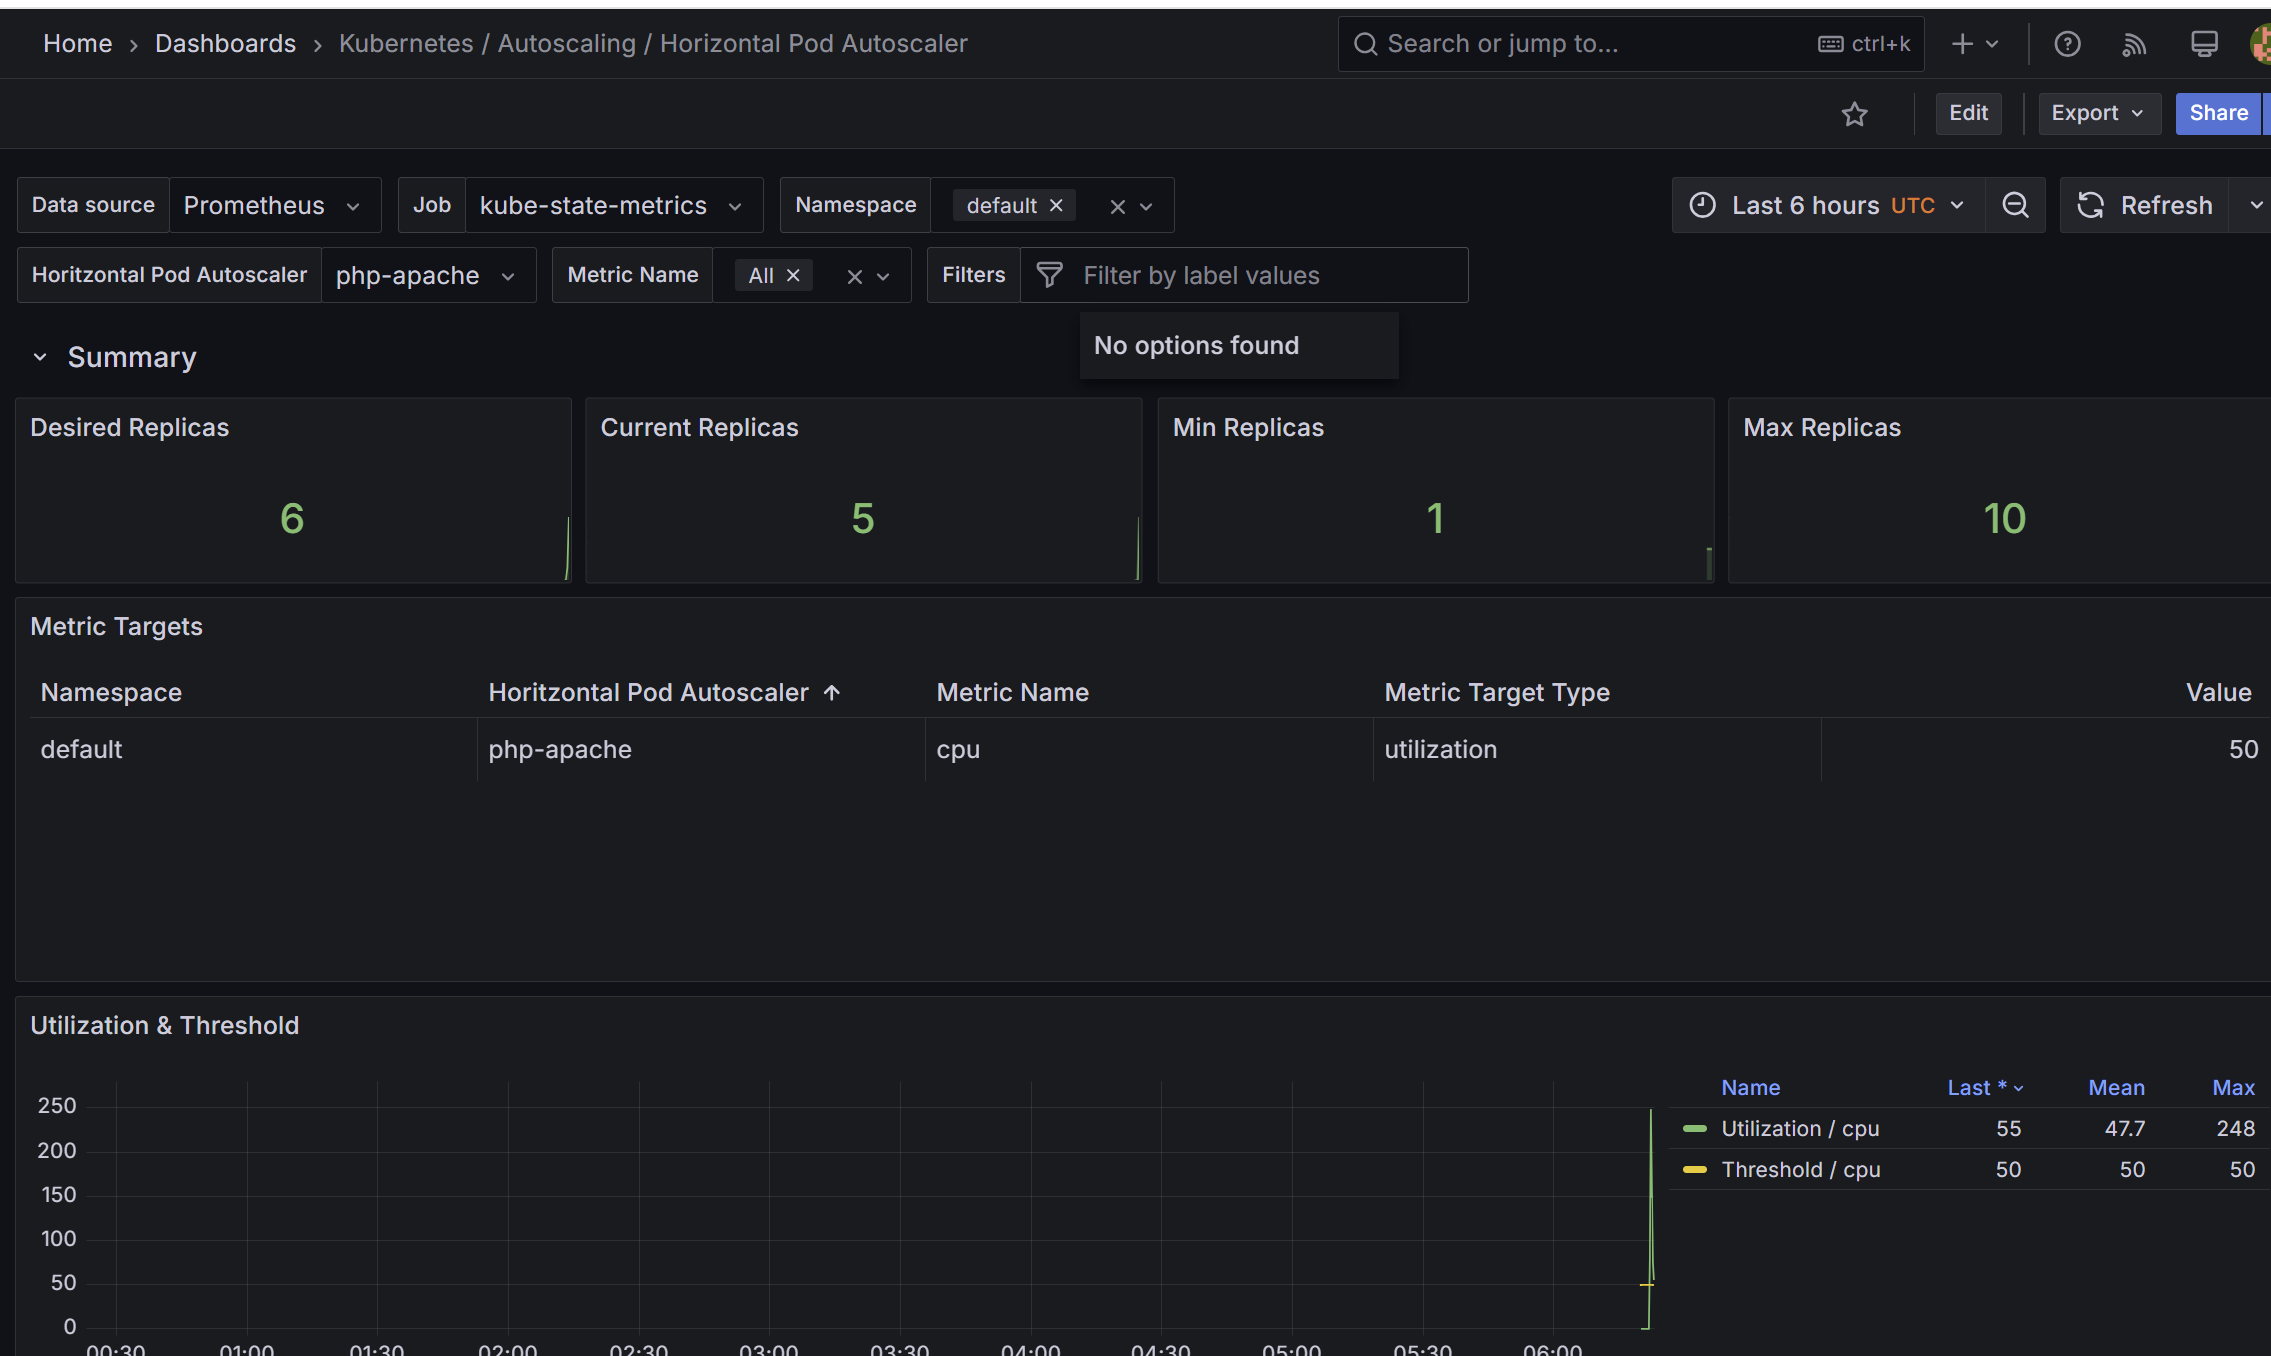Viewport: 2271px width, 1356px height.
Task: Remove the All metric name tag
Action: (x=793, y=275)
